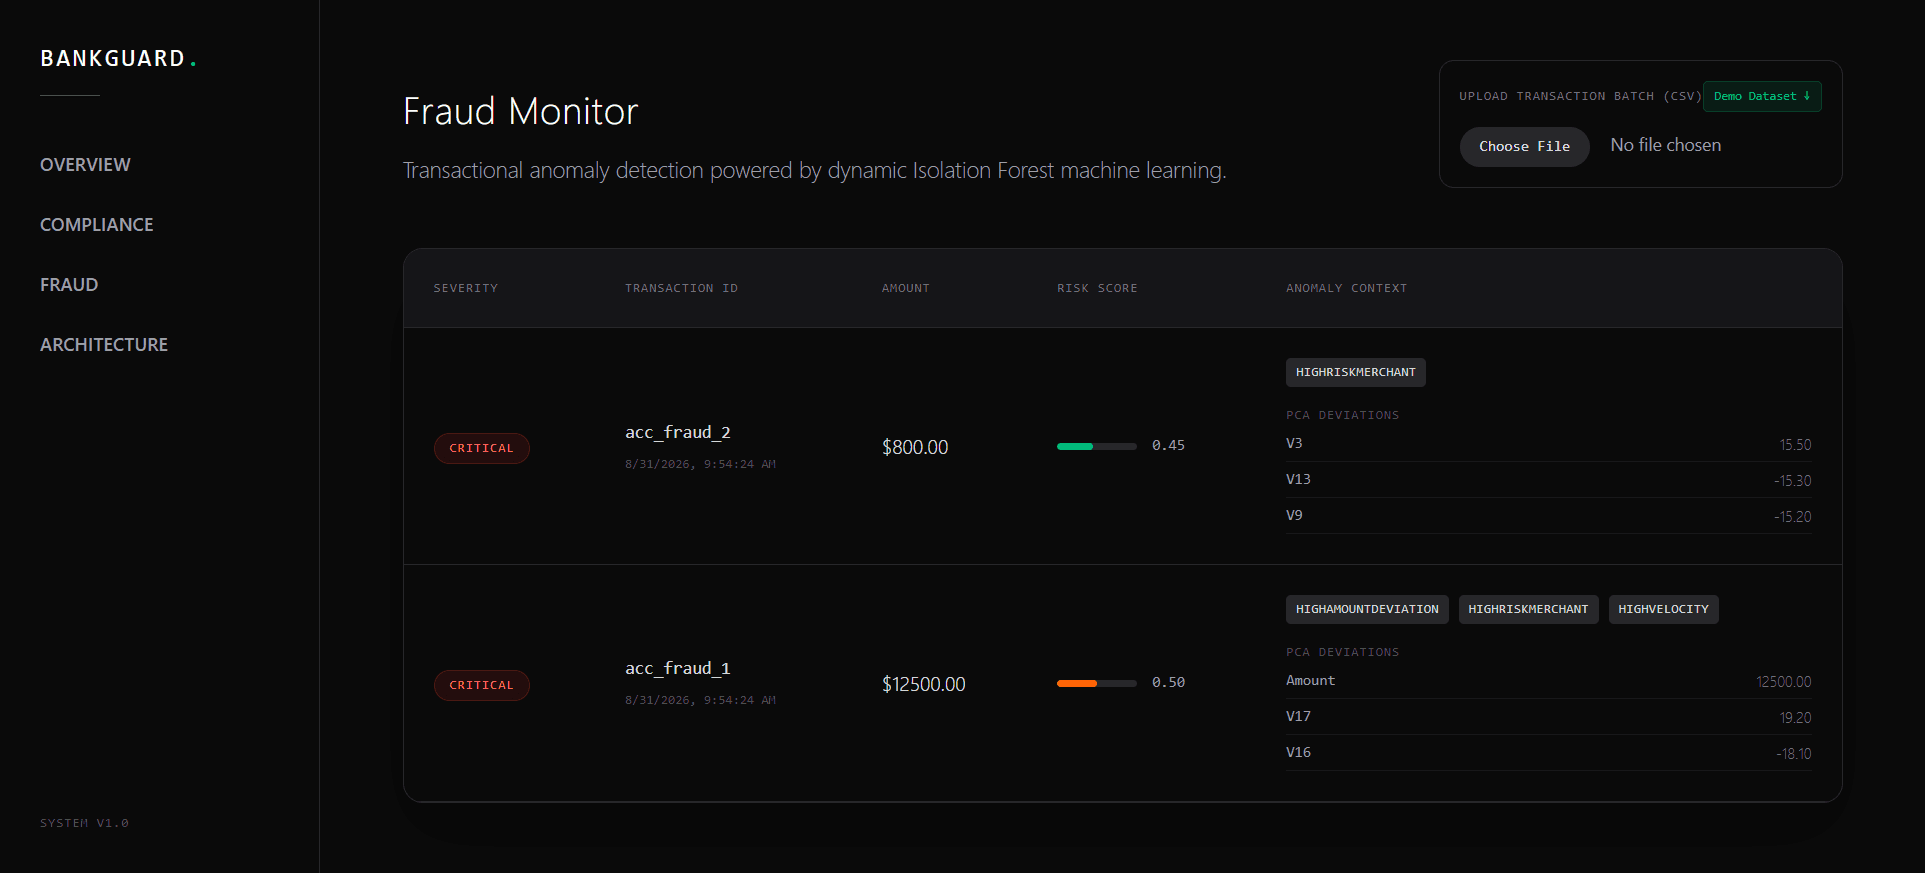Go to Compliance section

(x=97, y=225)
